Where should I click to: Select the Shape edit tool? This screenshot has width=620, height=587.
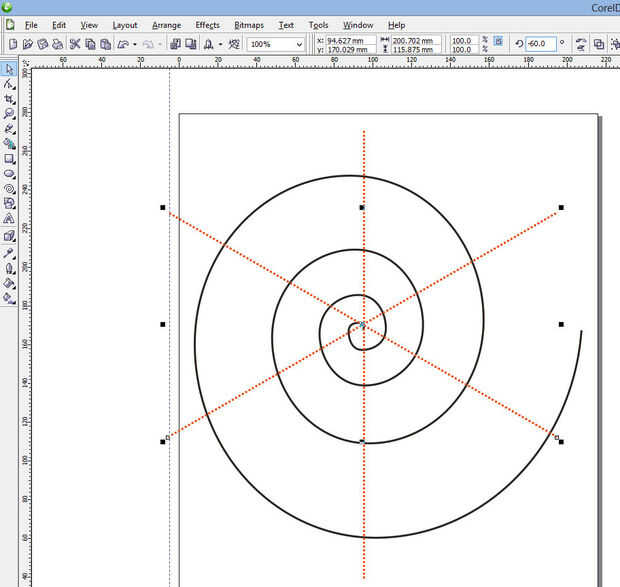(9, 85)
